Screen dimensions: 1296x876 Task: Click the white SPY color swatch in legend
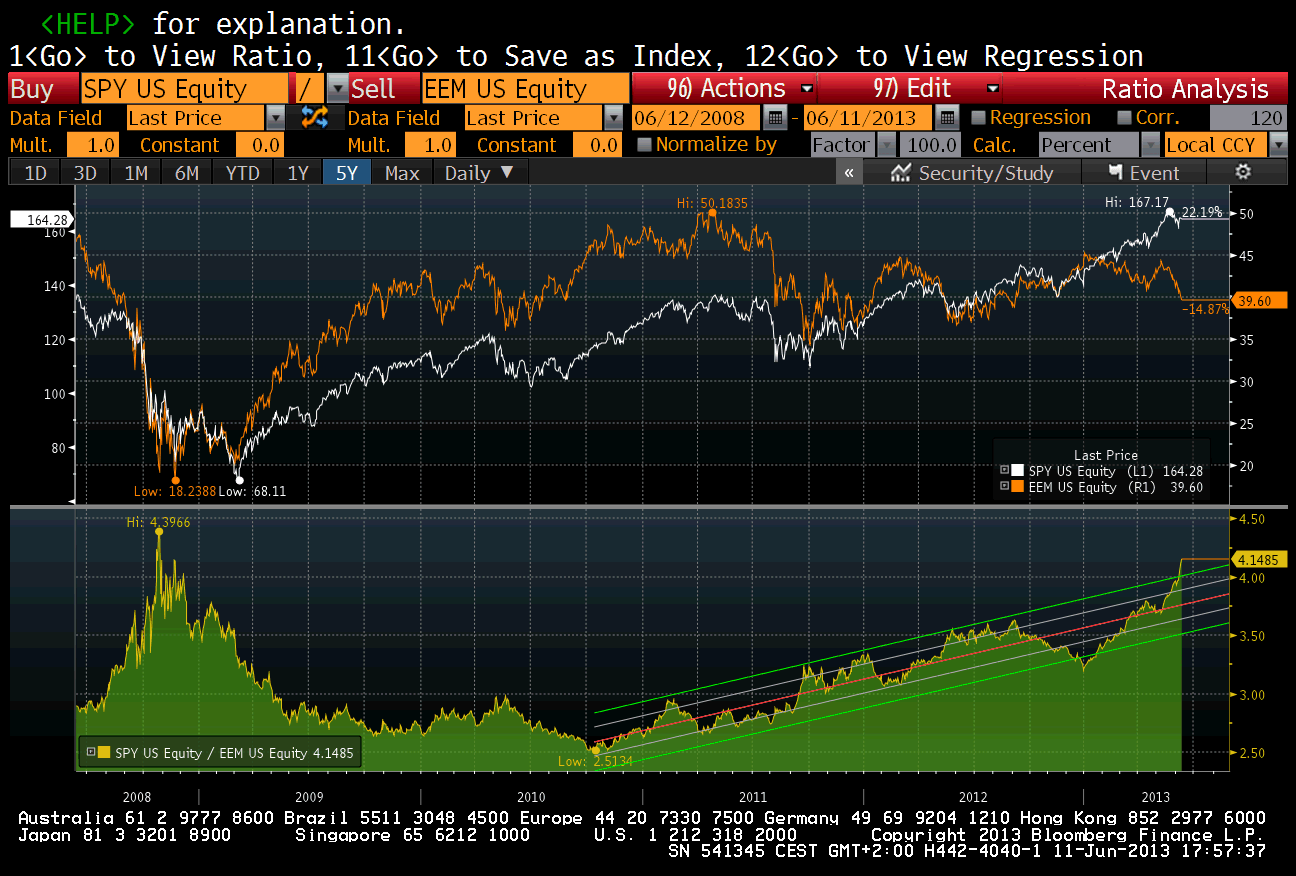click(1018, 470)
